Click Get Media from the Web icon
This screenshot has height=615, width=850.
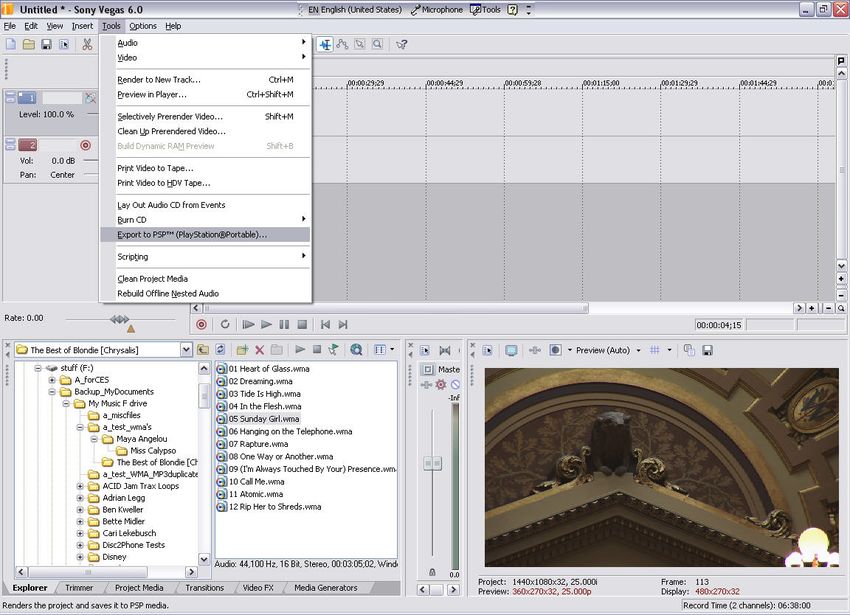[x=356, y=350]
